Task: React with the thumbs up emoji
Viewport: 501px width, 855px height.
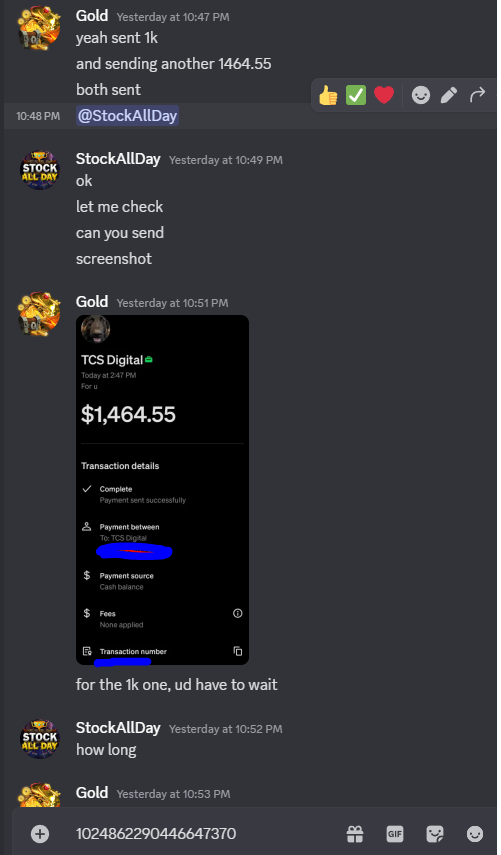Action: [328, 96]
